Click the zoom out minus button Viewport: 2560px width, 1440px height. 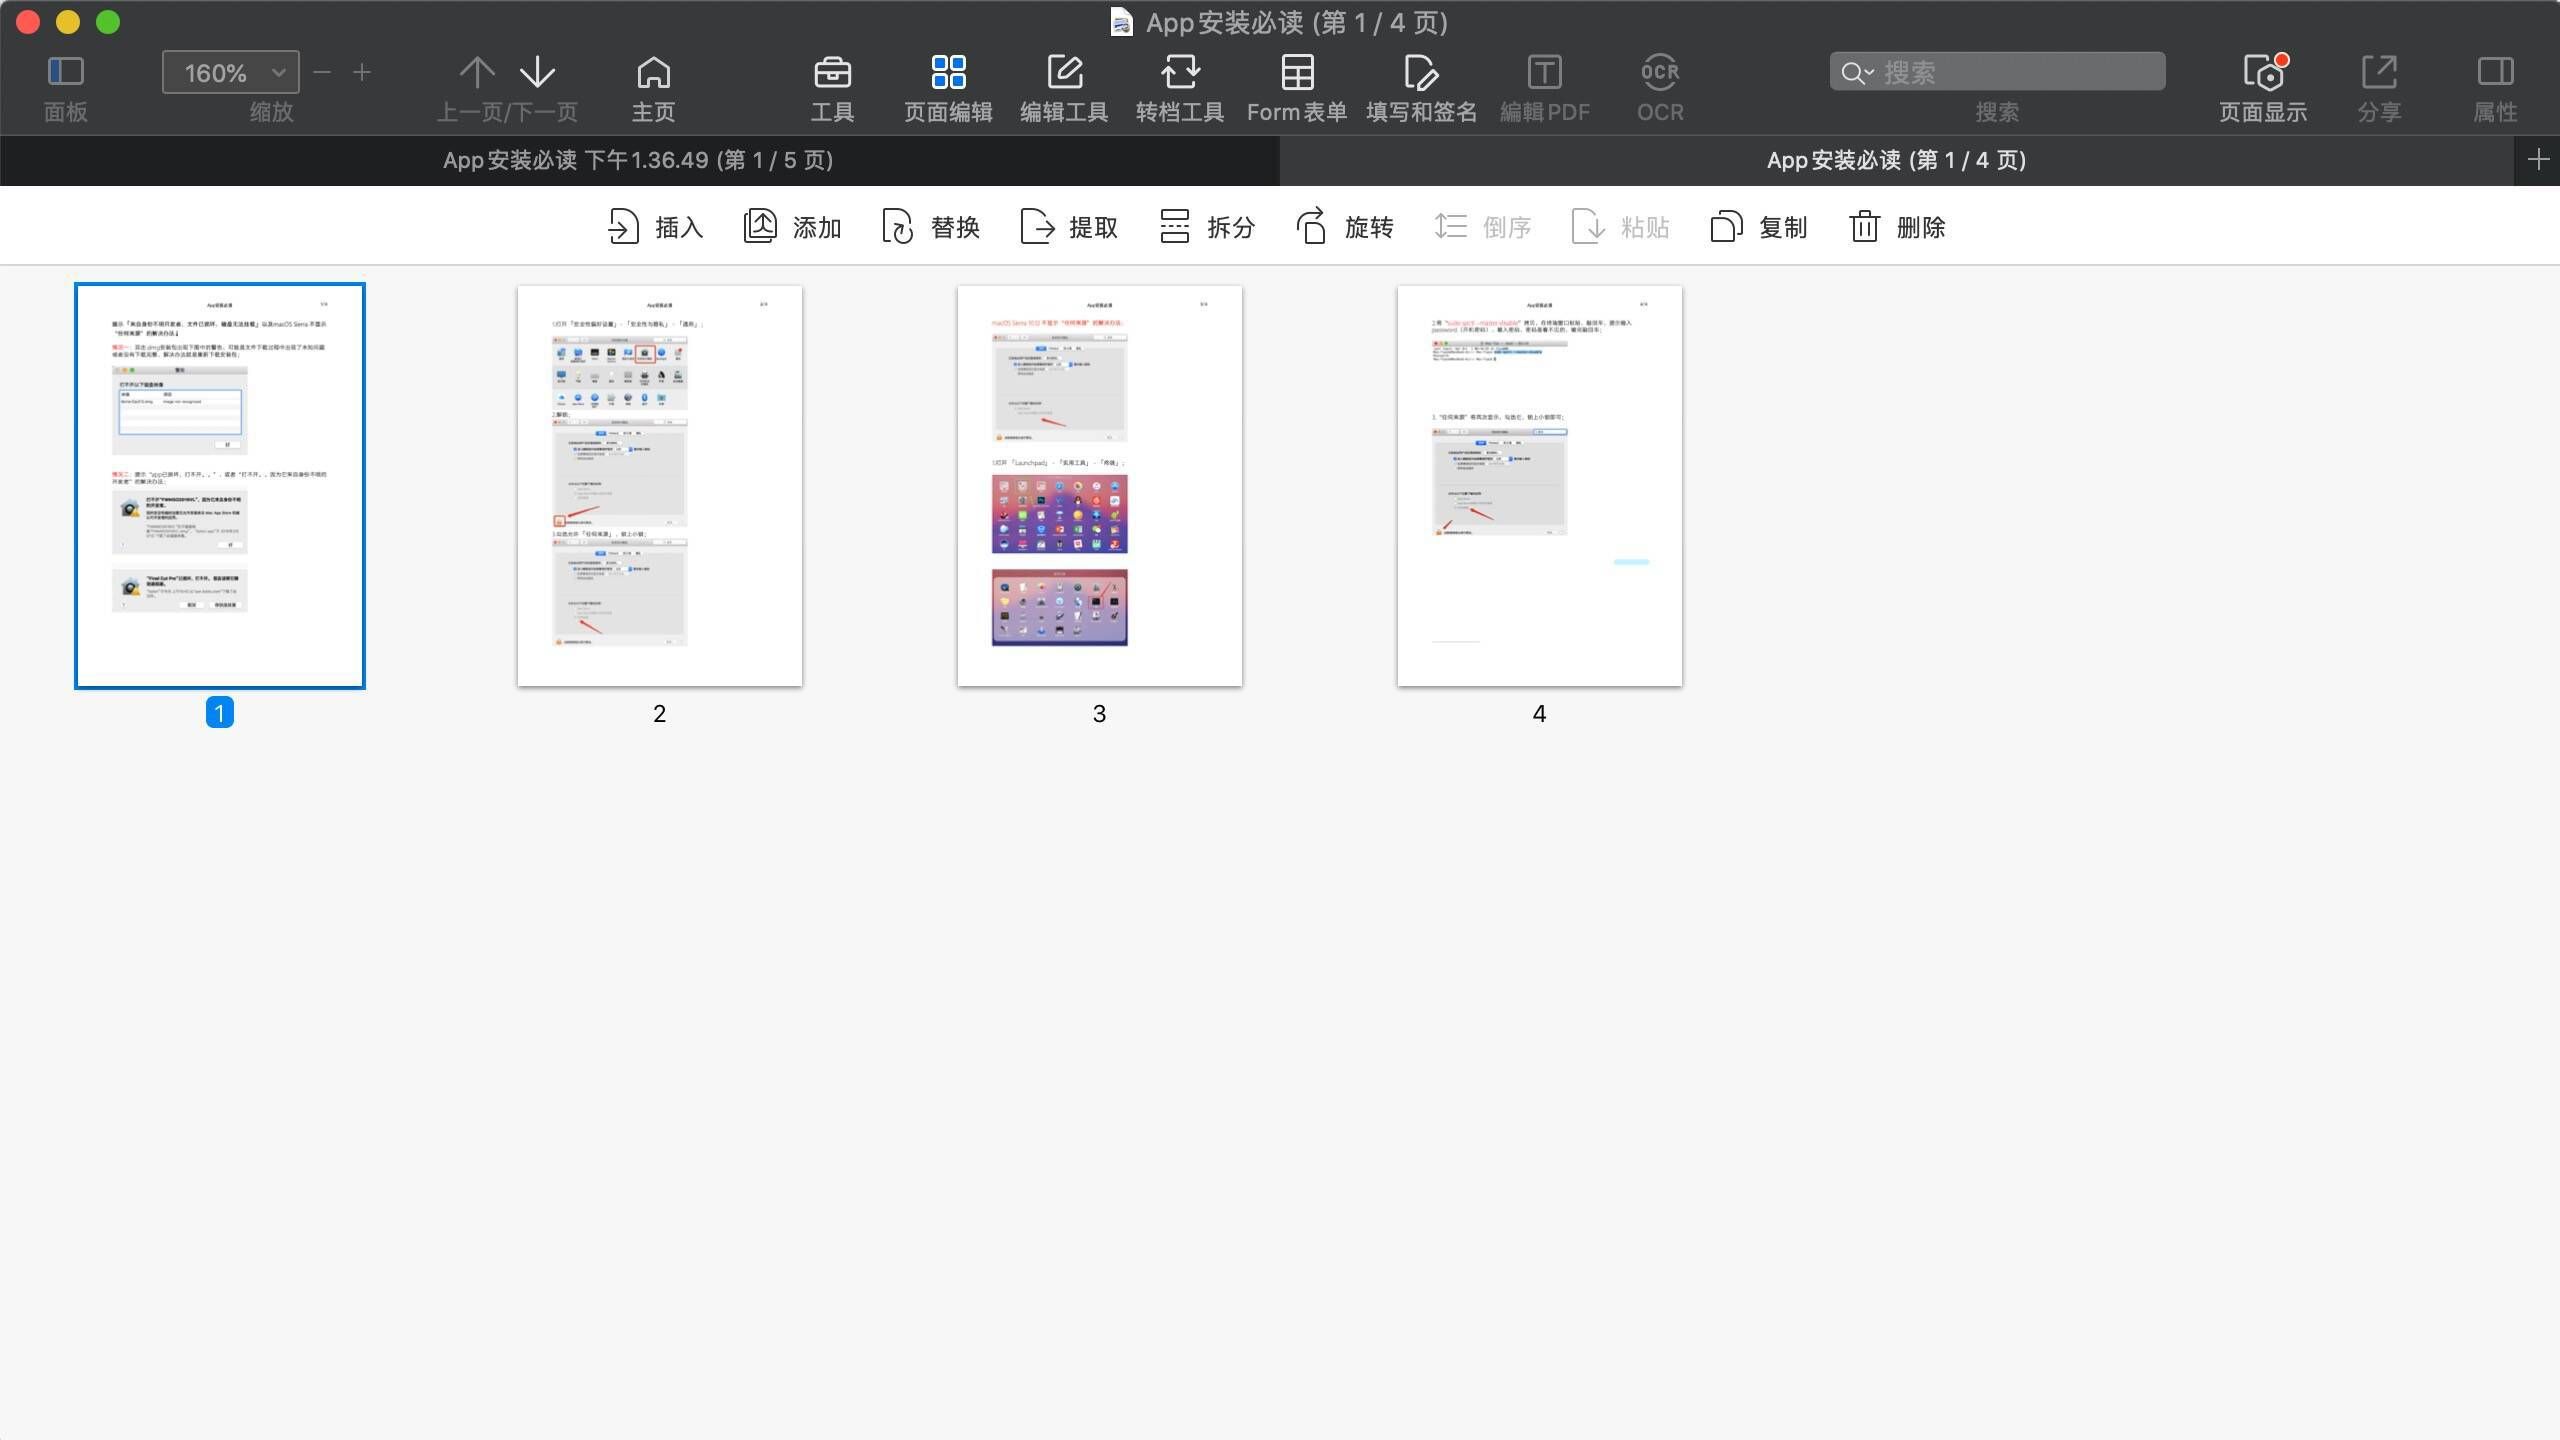pyautogui.click(x=322, y=72)
